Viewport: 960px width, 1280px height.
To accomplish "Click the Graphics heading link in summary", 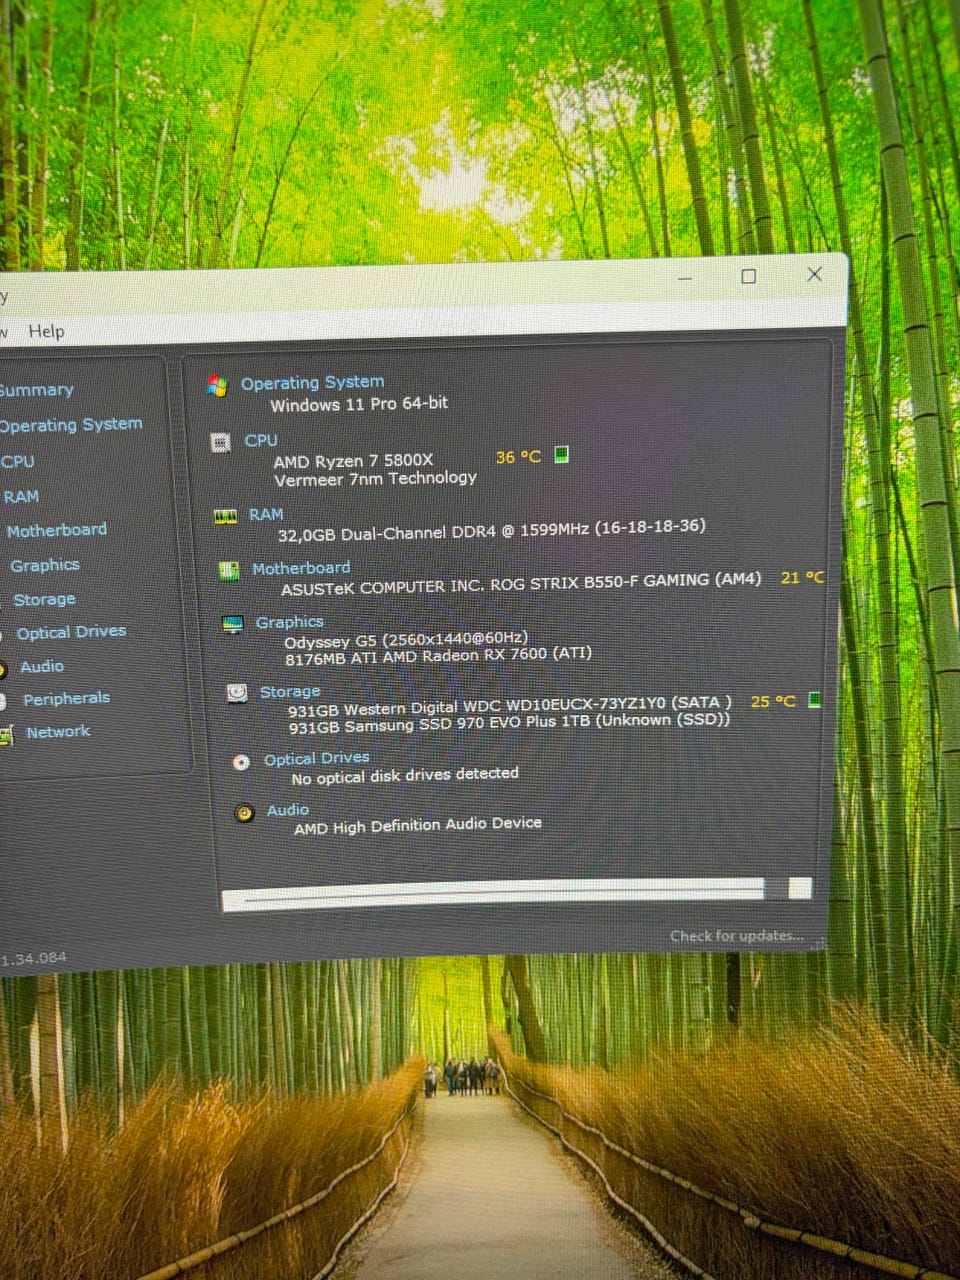I will (289, 622).
